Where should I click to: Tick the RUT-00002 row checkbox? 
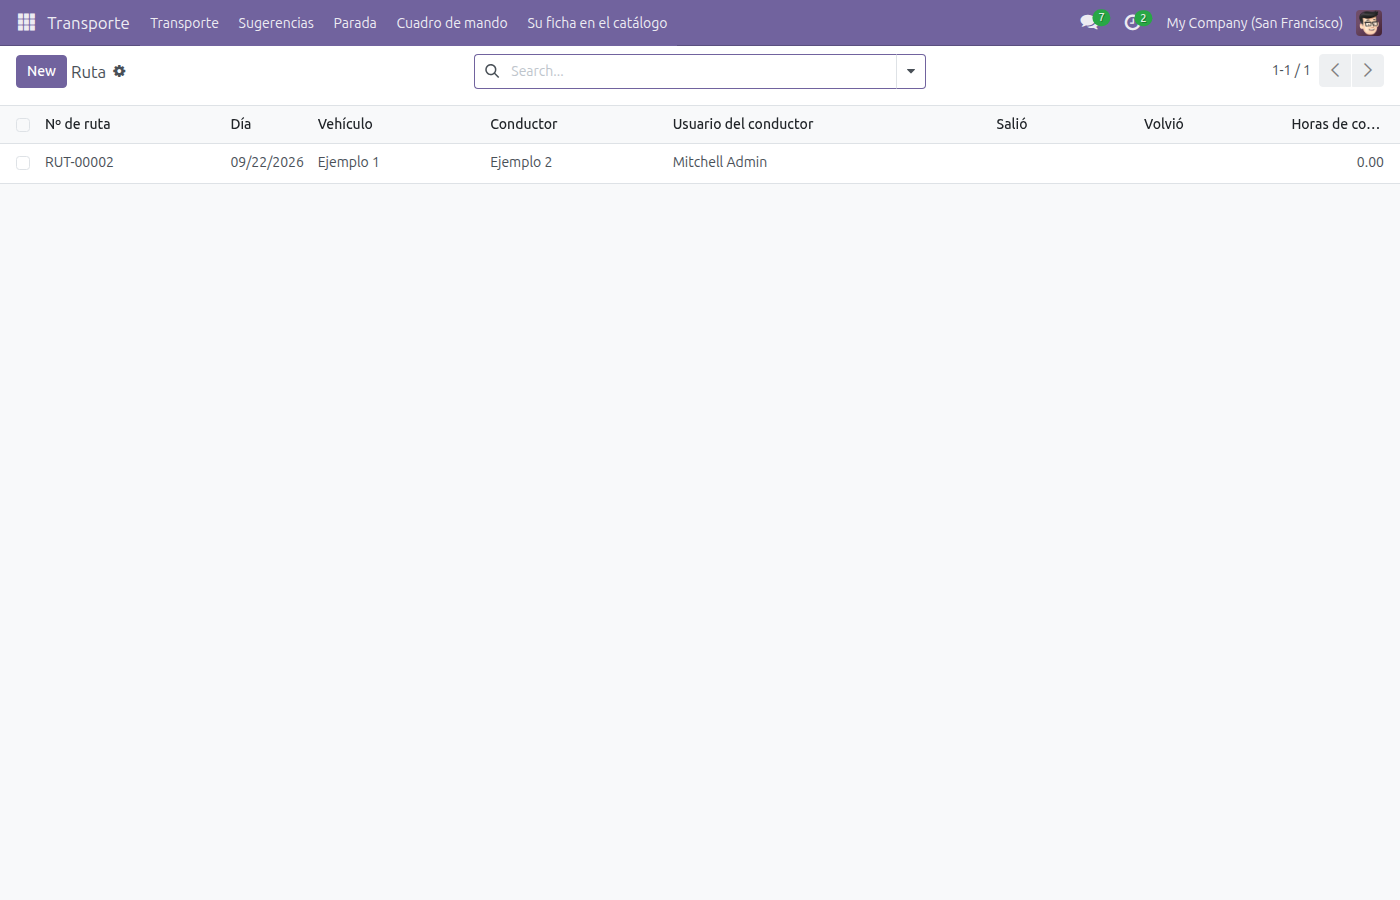(x=23, y=163)
